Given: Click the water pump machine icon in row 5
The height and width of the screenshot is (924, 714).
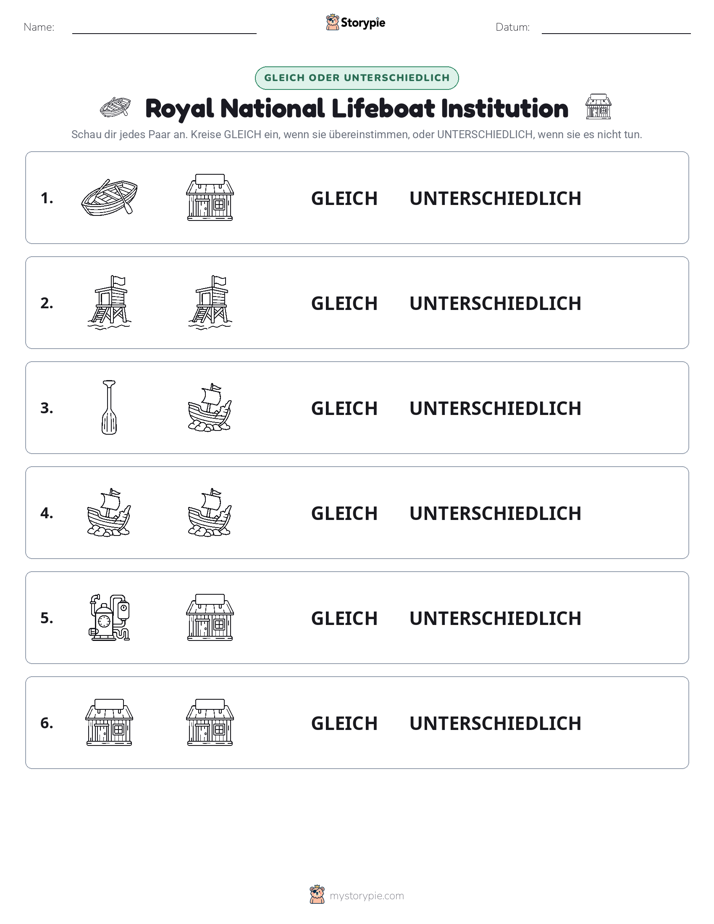Looking at the screenshot, I should pyautogui.click(x=109, y=617).
